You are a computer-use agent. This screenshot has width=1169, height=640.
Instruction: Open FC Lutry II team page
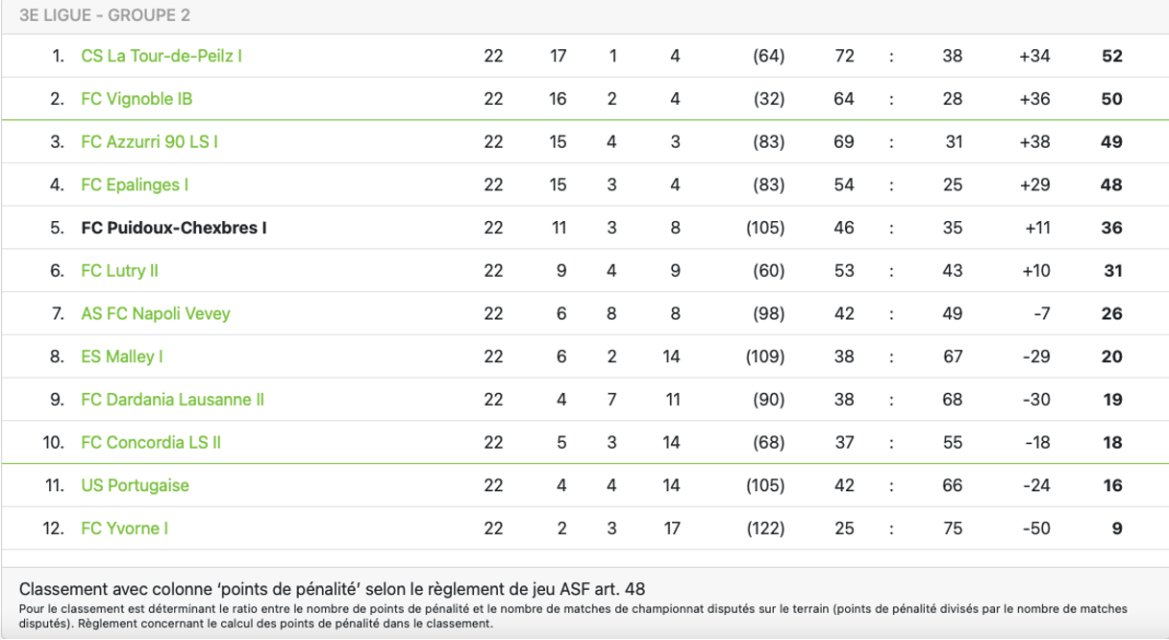pyautogui.click(x=119, y=271)
